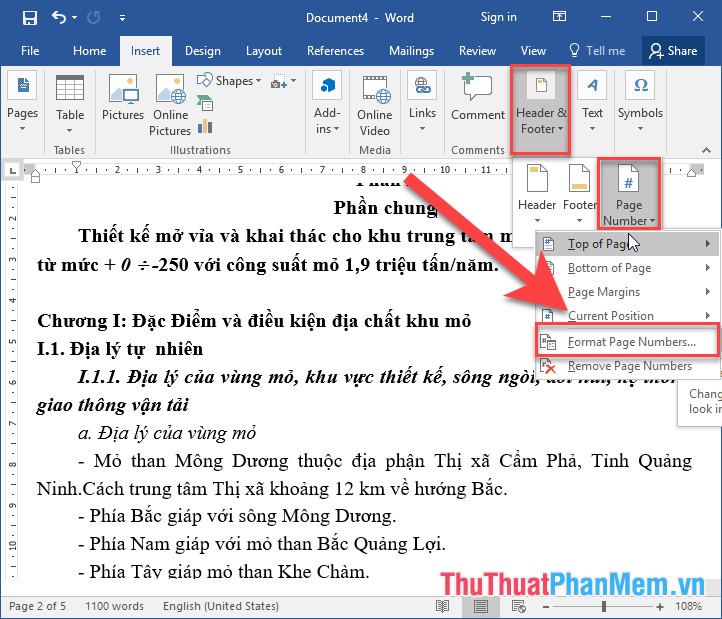Screen dimensions: 722x619
Task: Click the Pictures icon
Action: coord(123,98)
